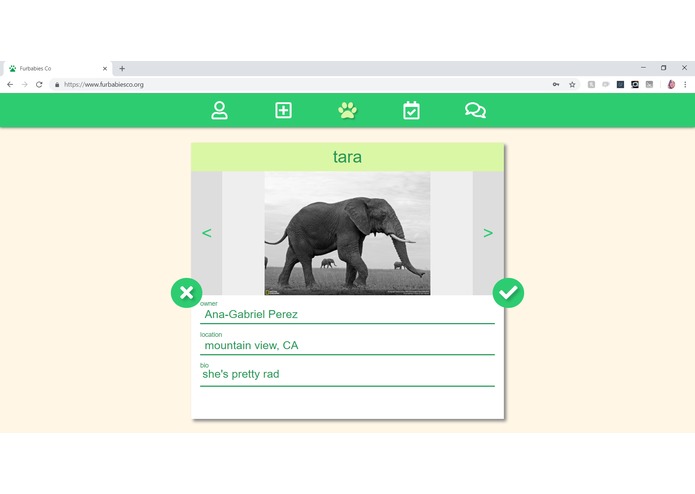Open the calendar check icon

tap(411, 110)
